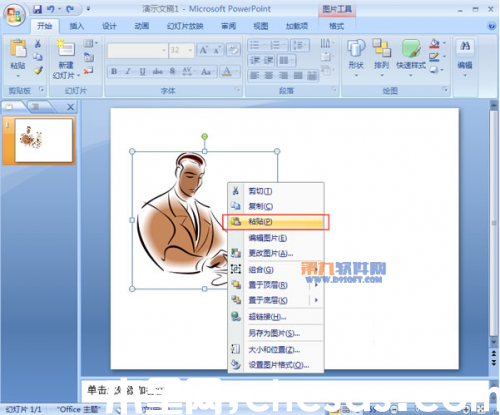Open Format Picture (O) menu entry
Screen dimensions: 500x415
coord(276,365)
